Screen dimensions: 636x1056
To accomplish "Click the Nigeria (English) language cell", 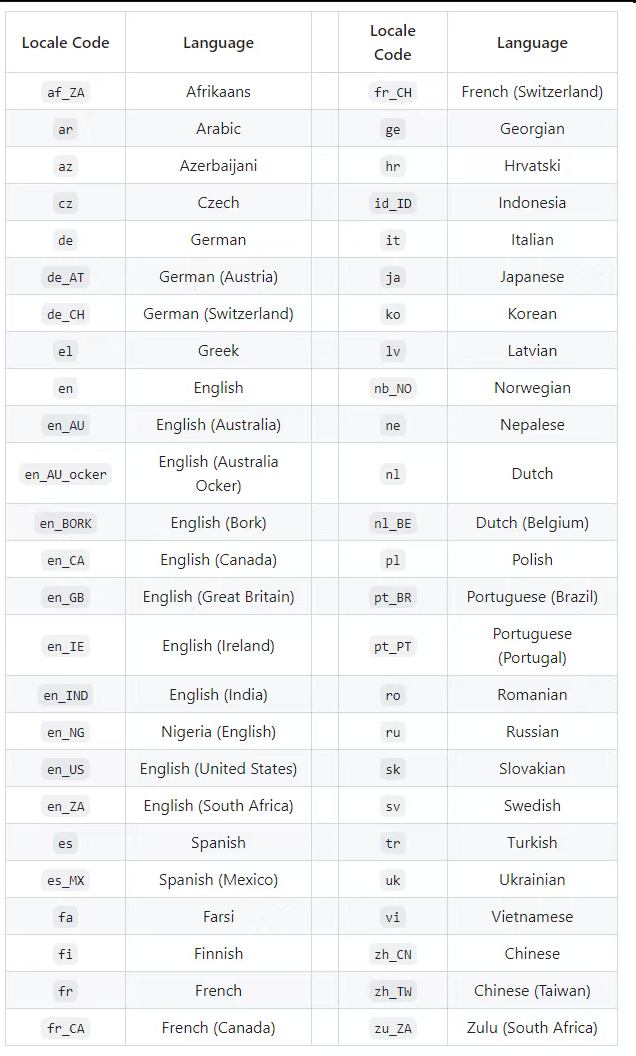I will pos(218,732).
